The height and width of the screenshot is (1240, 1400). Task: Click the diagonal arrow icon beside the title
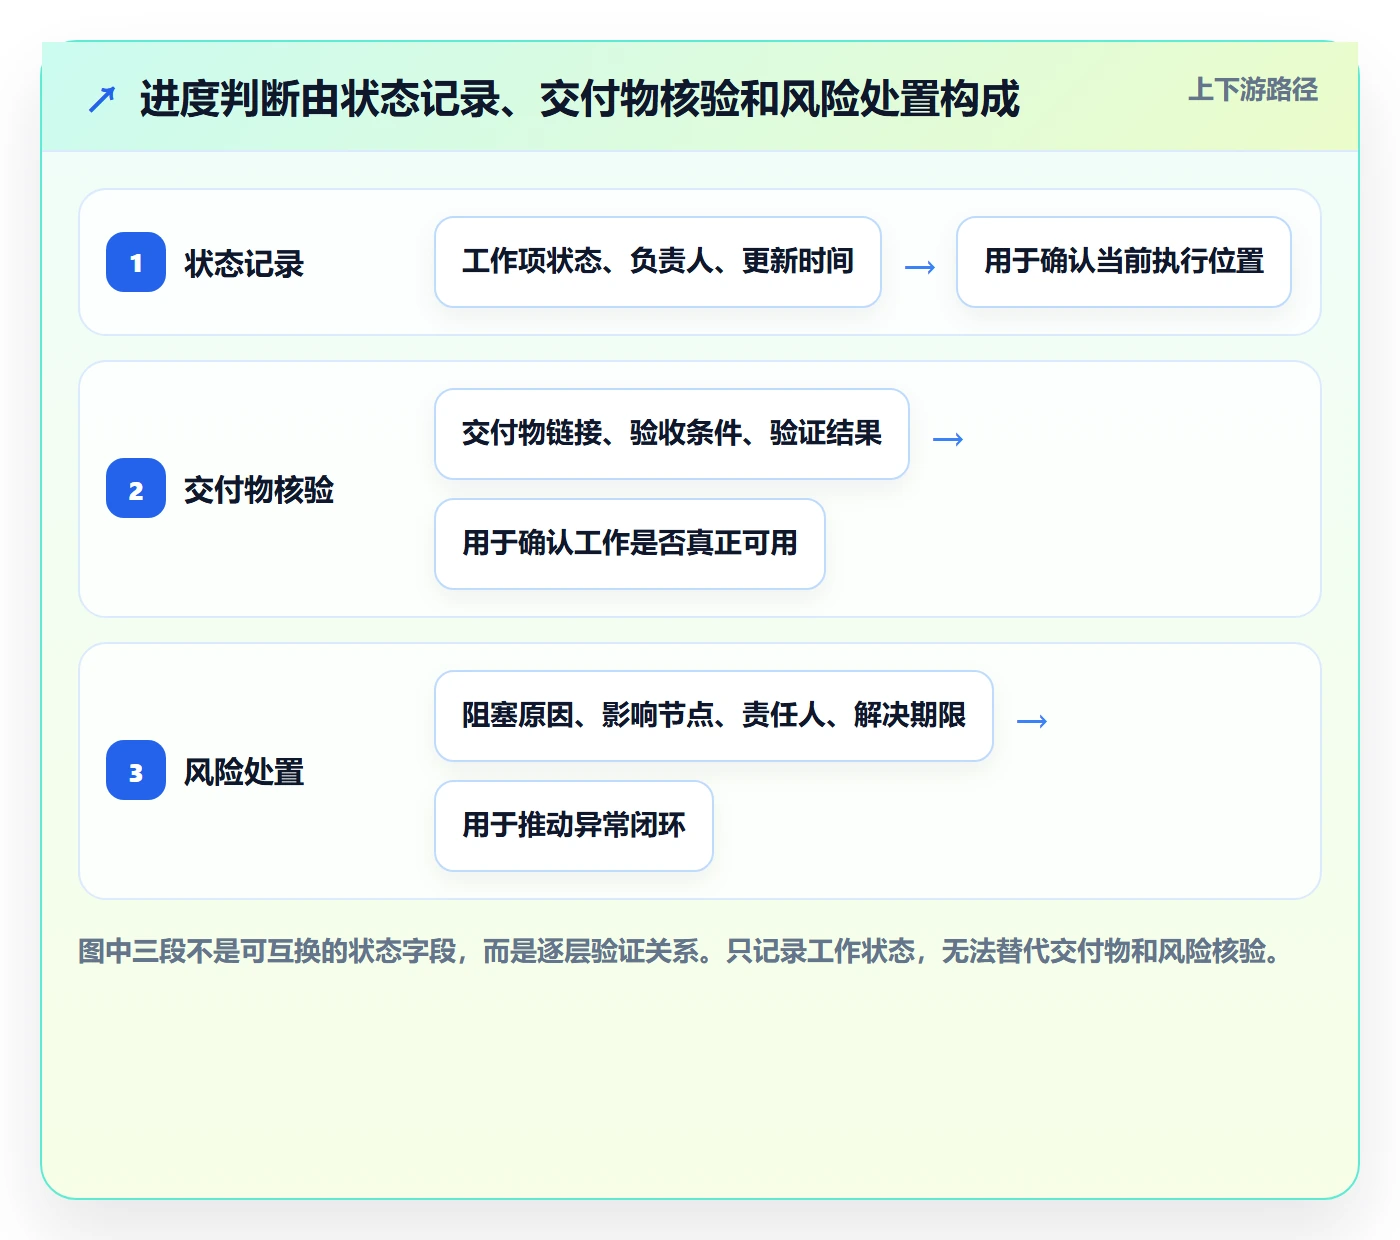tap(102, 99)
